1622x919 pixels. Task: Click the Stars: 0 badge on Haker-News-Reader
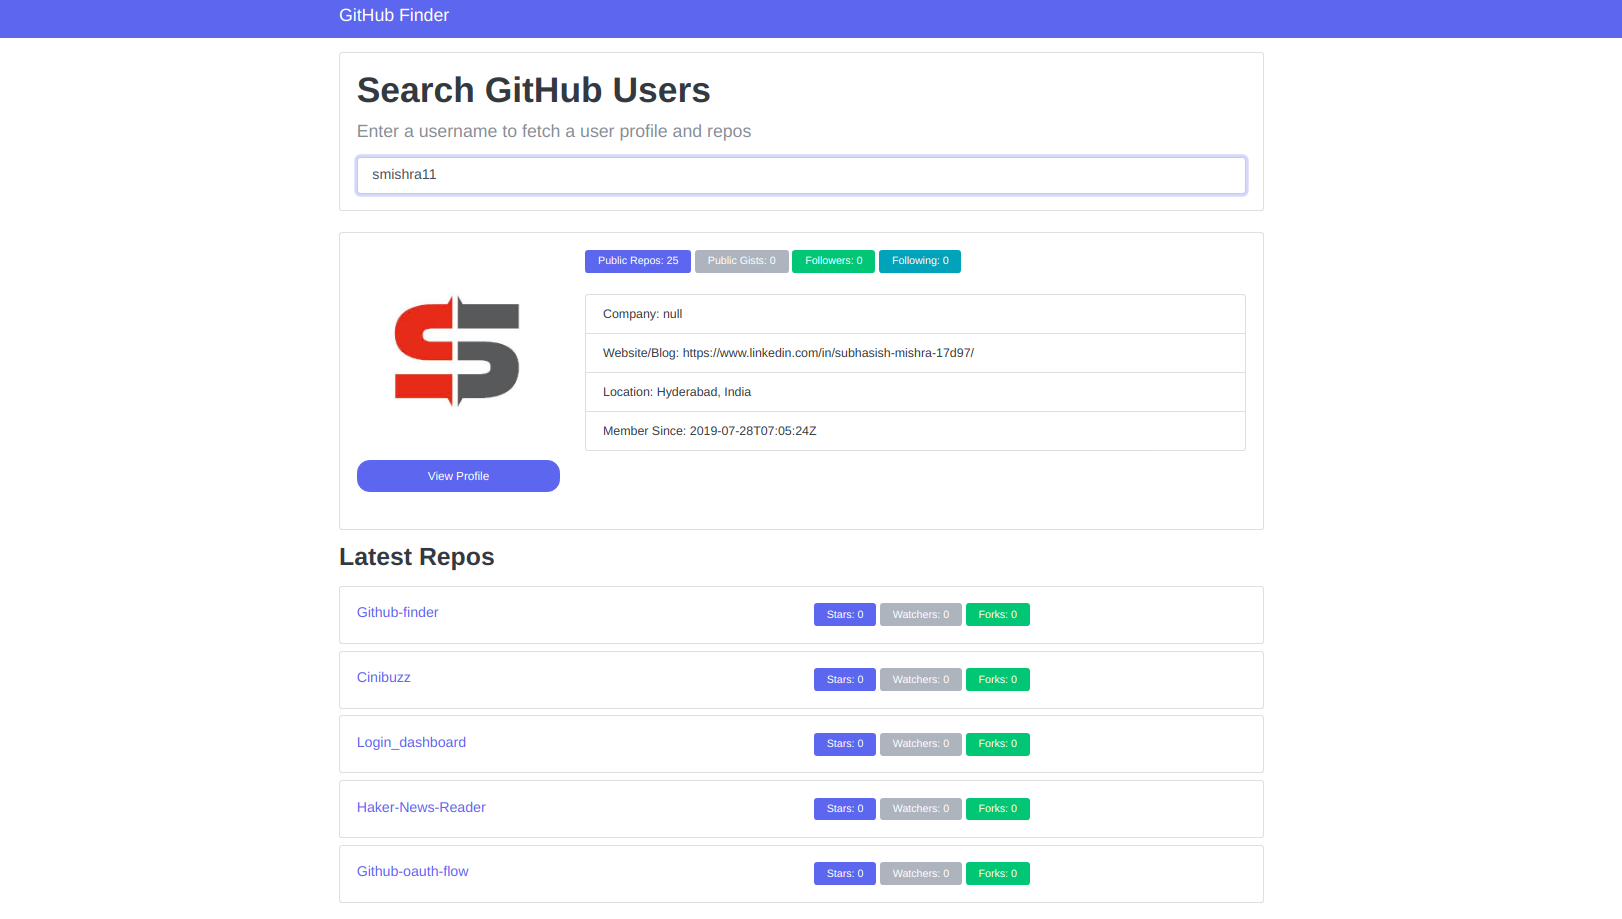[844, 808]
